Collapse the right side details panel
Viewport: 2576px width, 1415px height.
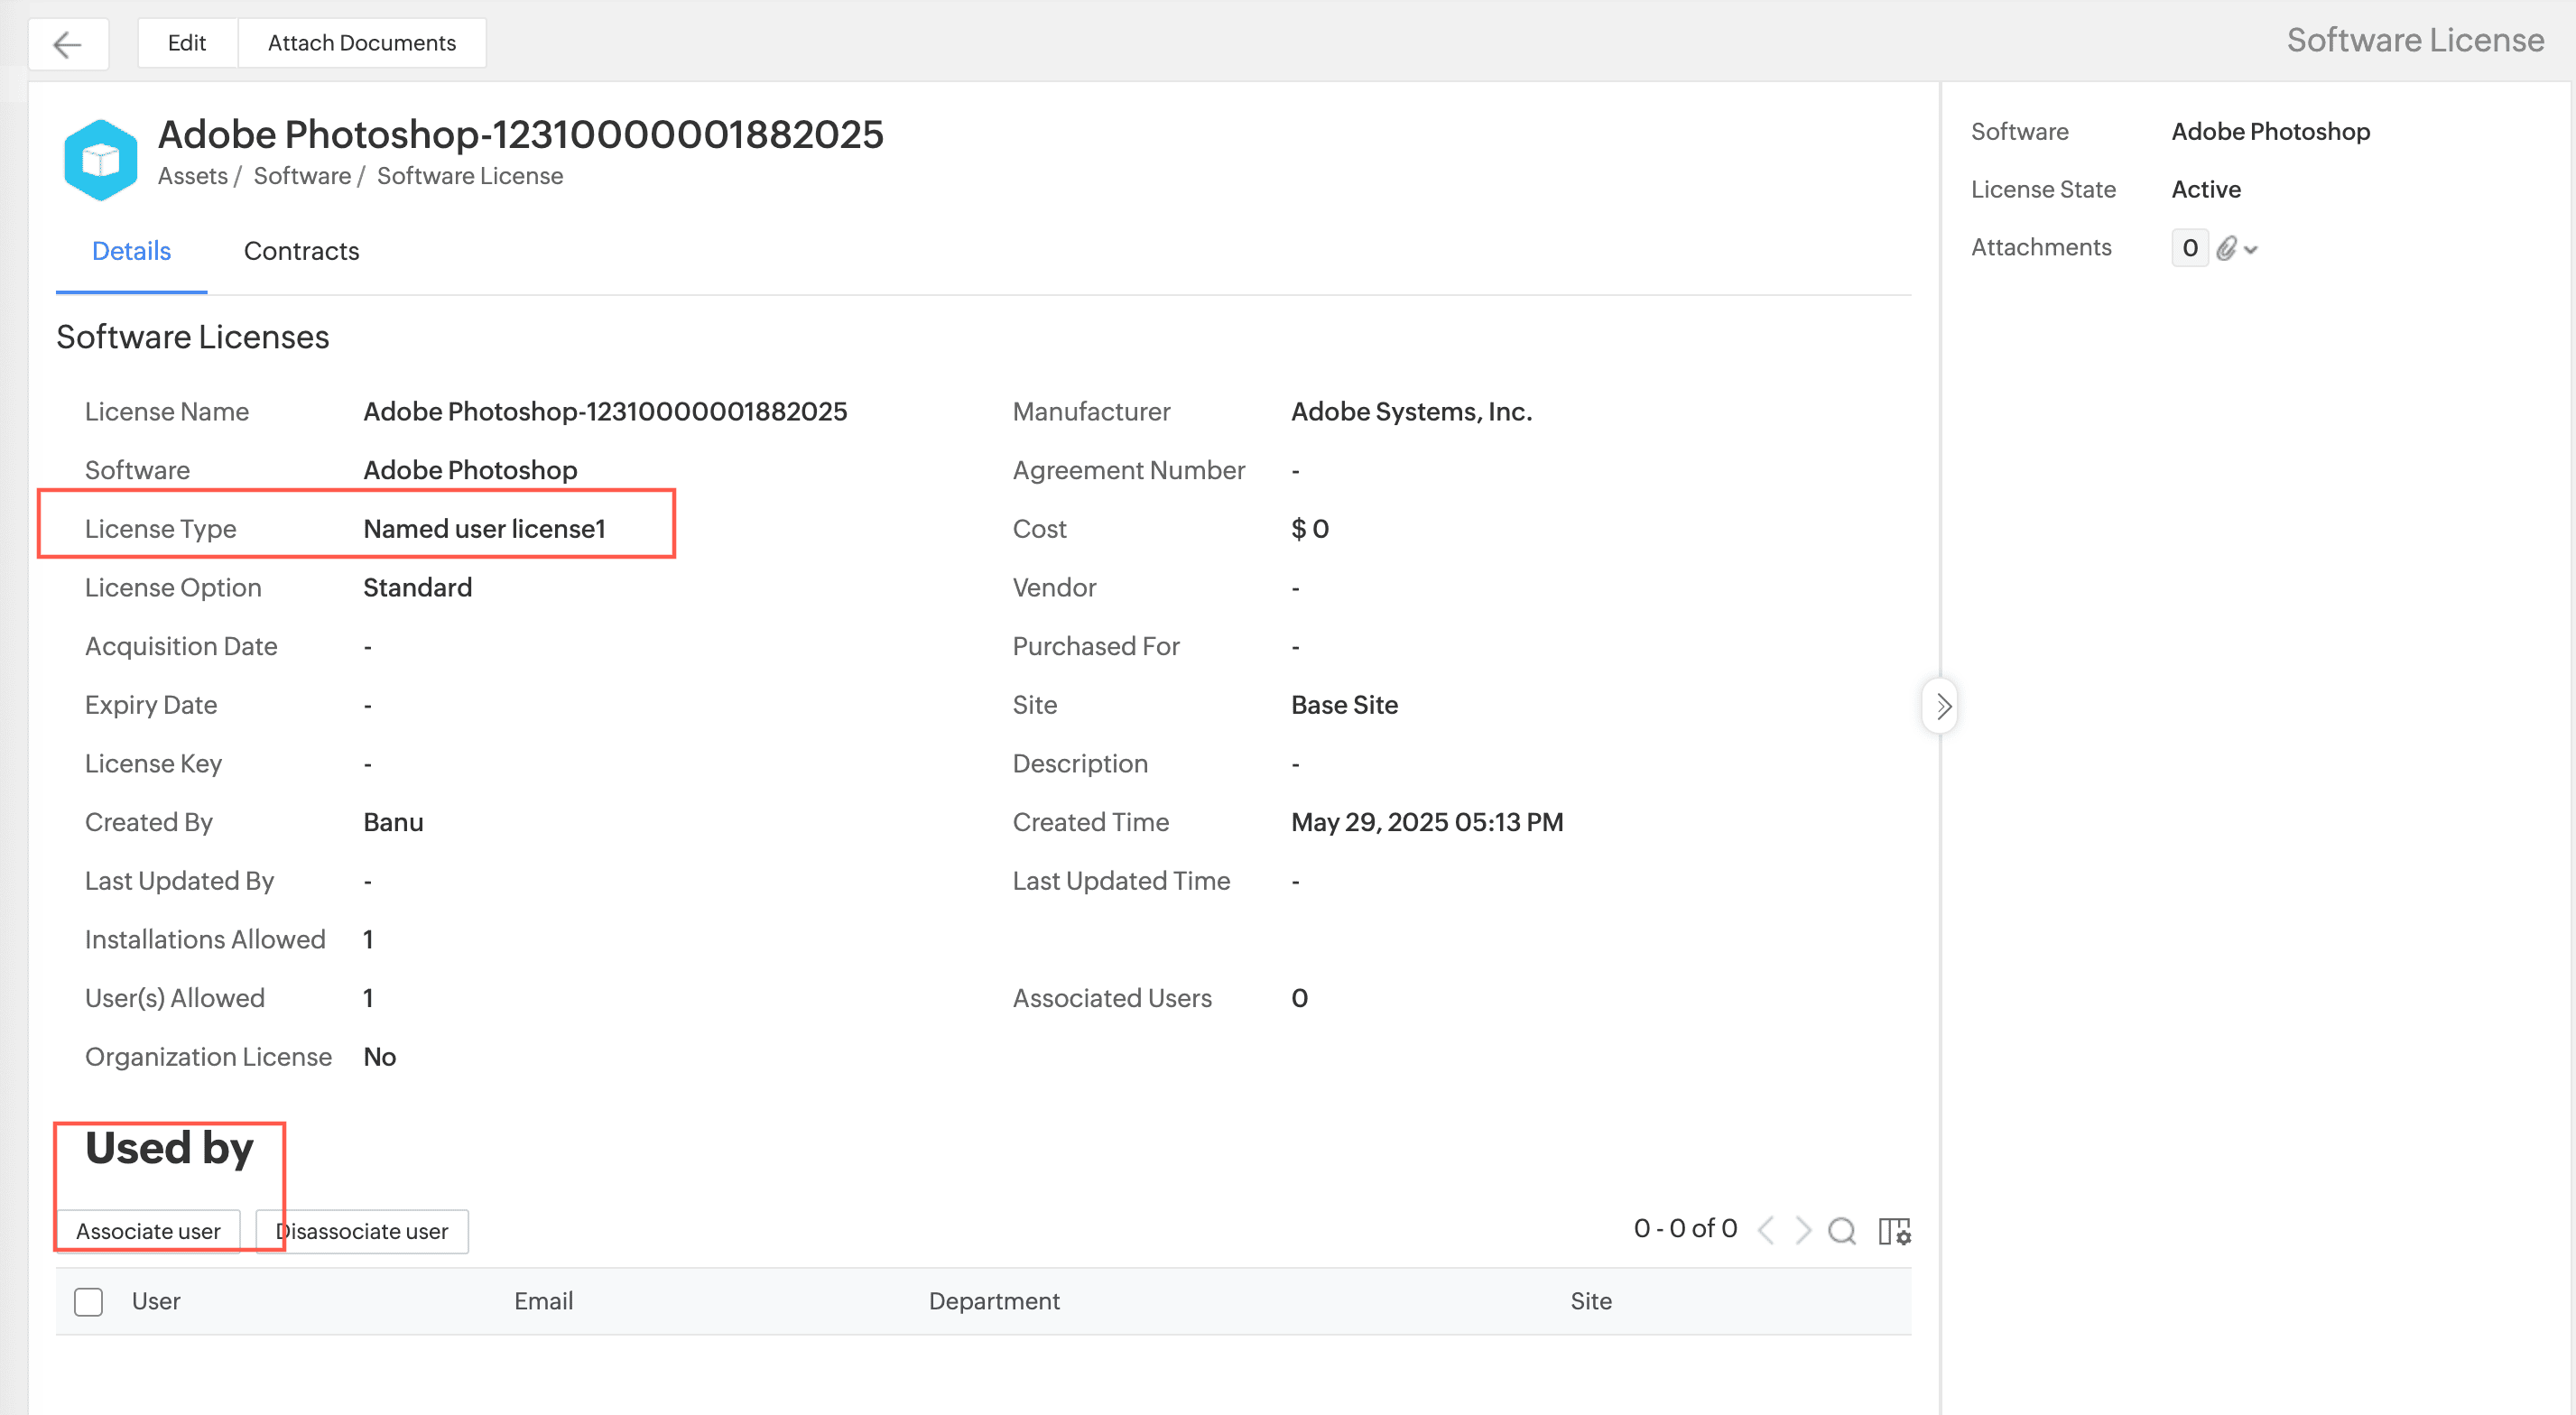click(1941, 706)
